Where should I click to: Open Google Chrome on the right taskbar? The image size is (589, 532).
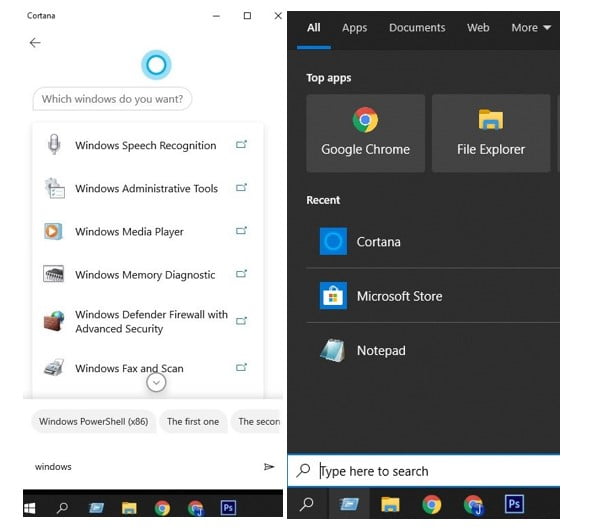[x=432, y=504]
